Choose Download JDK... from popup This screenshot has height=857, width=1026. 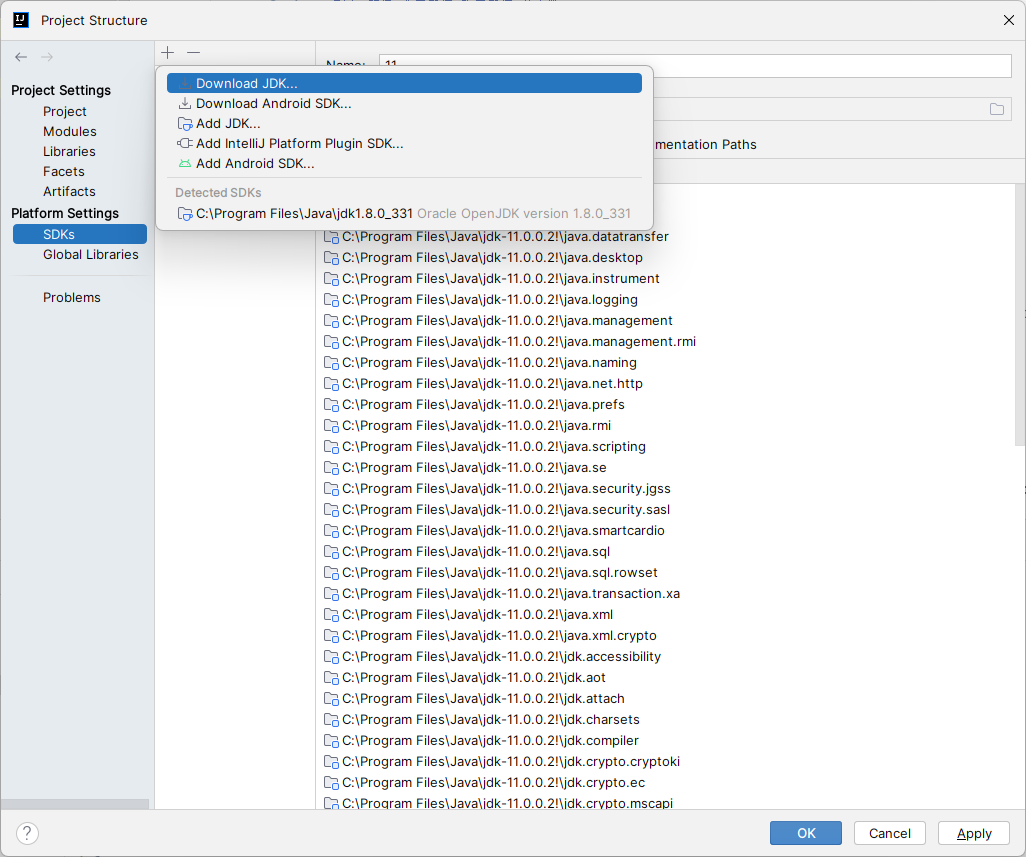coord(404,83)
